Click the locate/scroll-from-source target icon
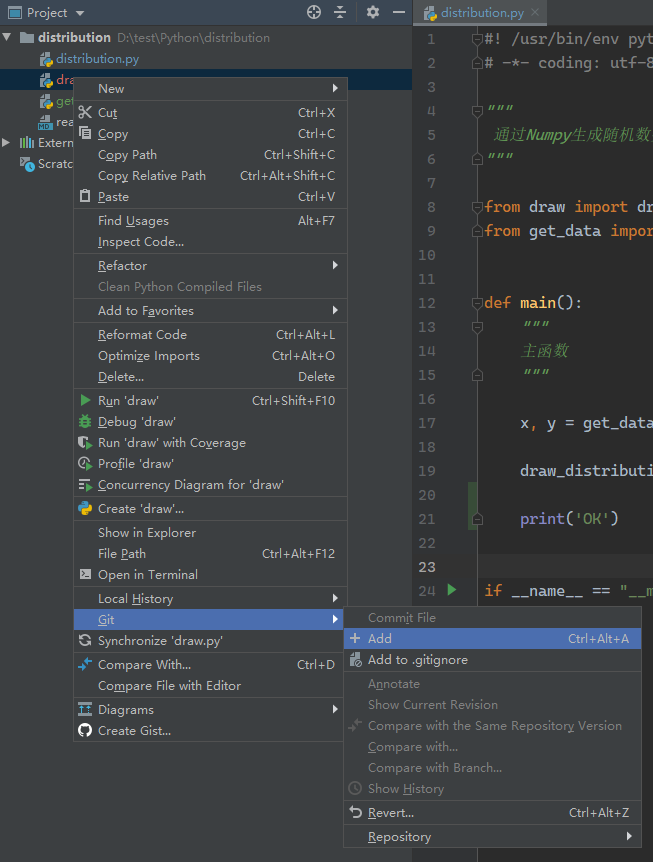The image size is (653, 862). (x=314, y=12)
